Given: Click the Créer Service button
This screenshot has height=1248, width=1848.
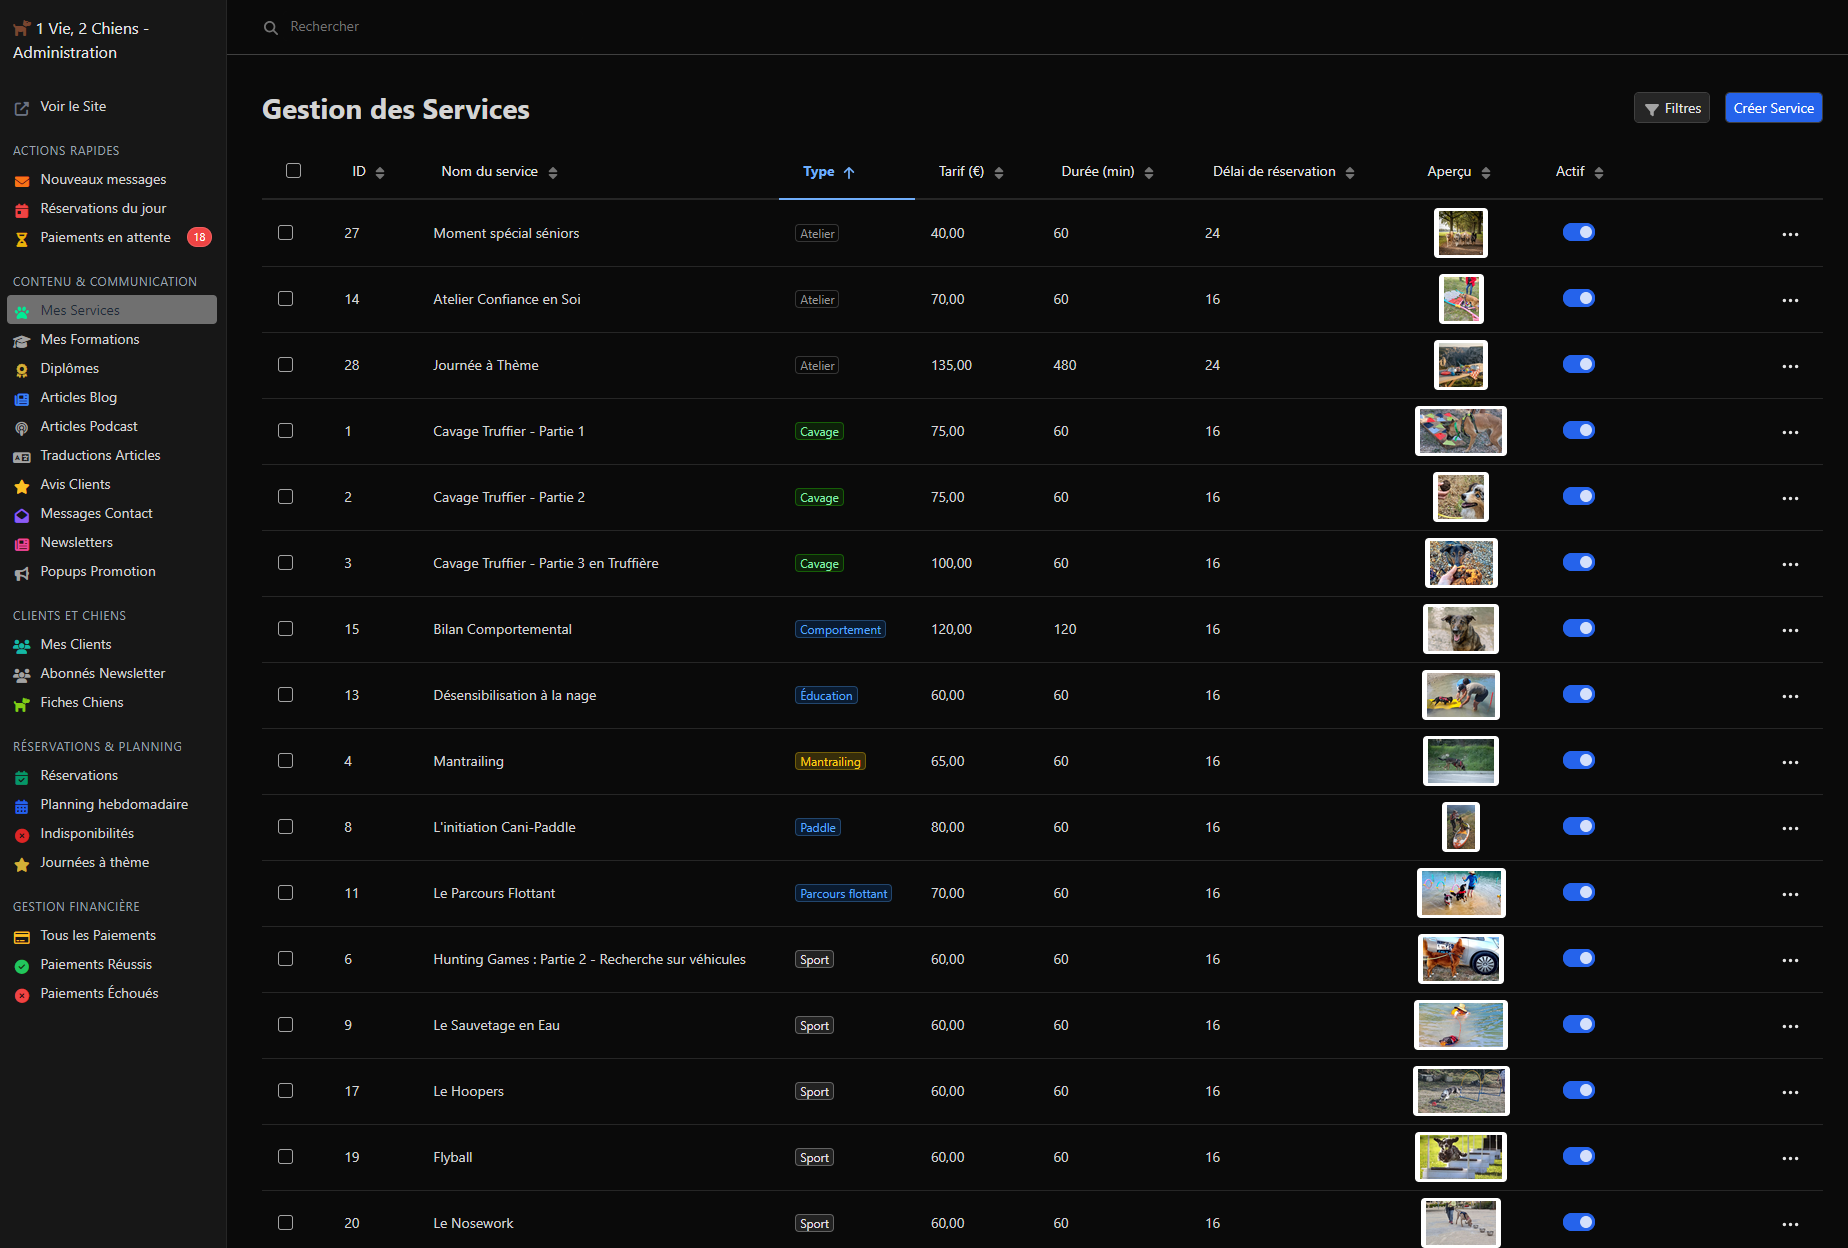Looking at the screenshot, I should (x=1773, y=108).
